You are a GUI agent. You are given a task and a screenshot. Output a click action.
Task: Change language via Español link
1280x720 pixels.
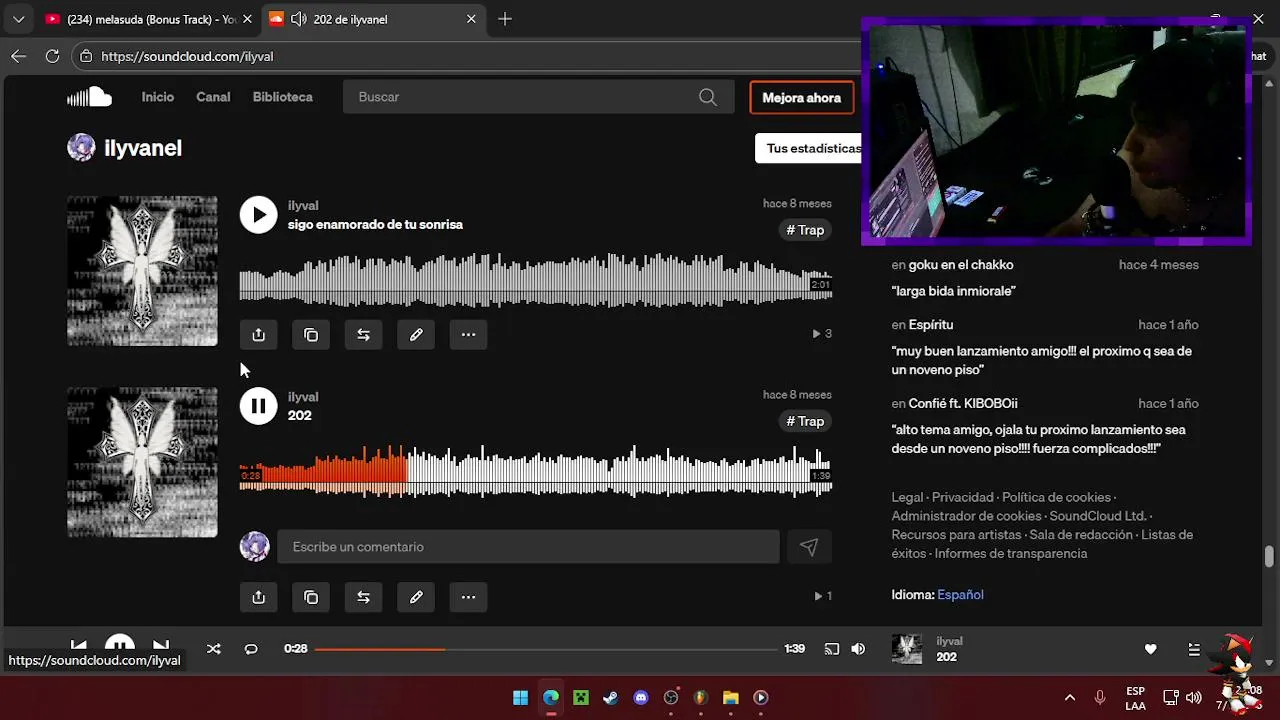[x=960, y=595]
